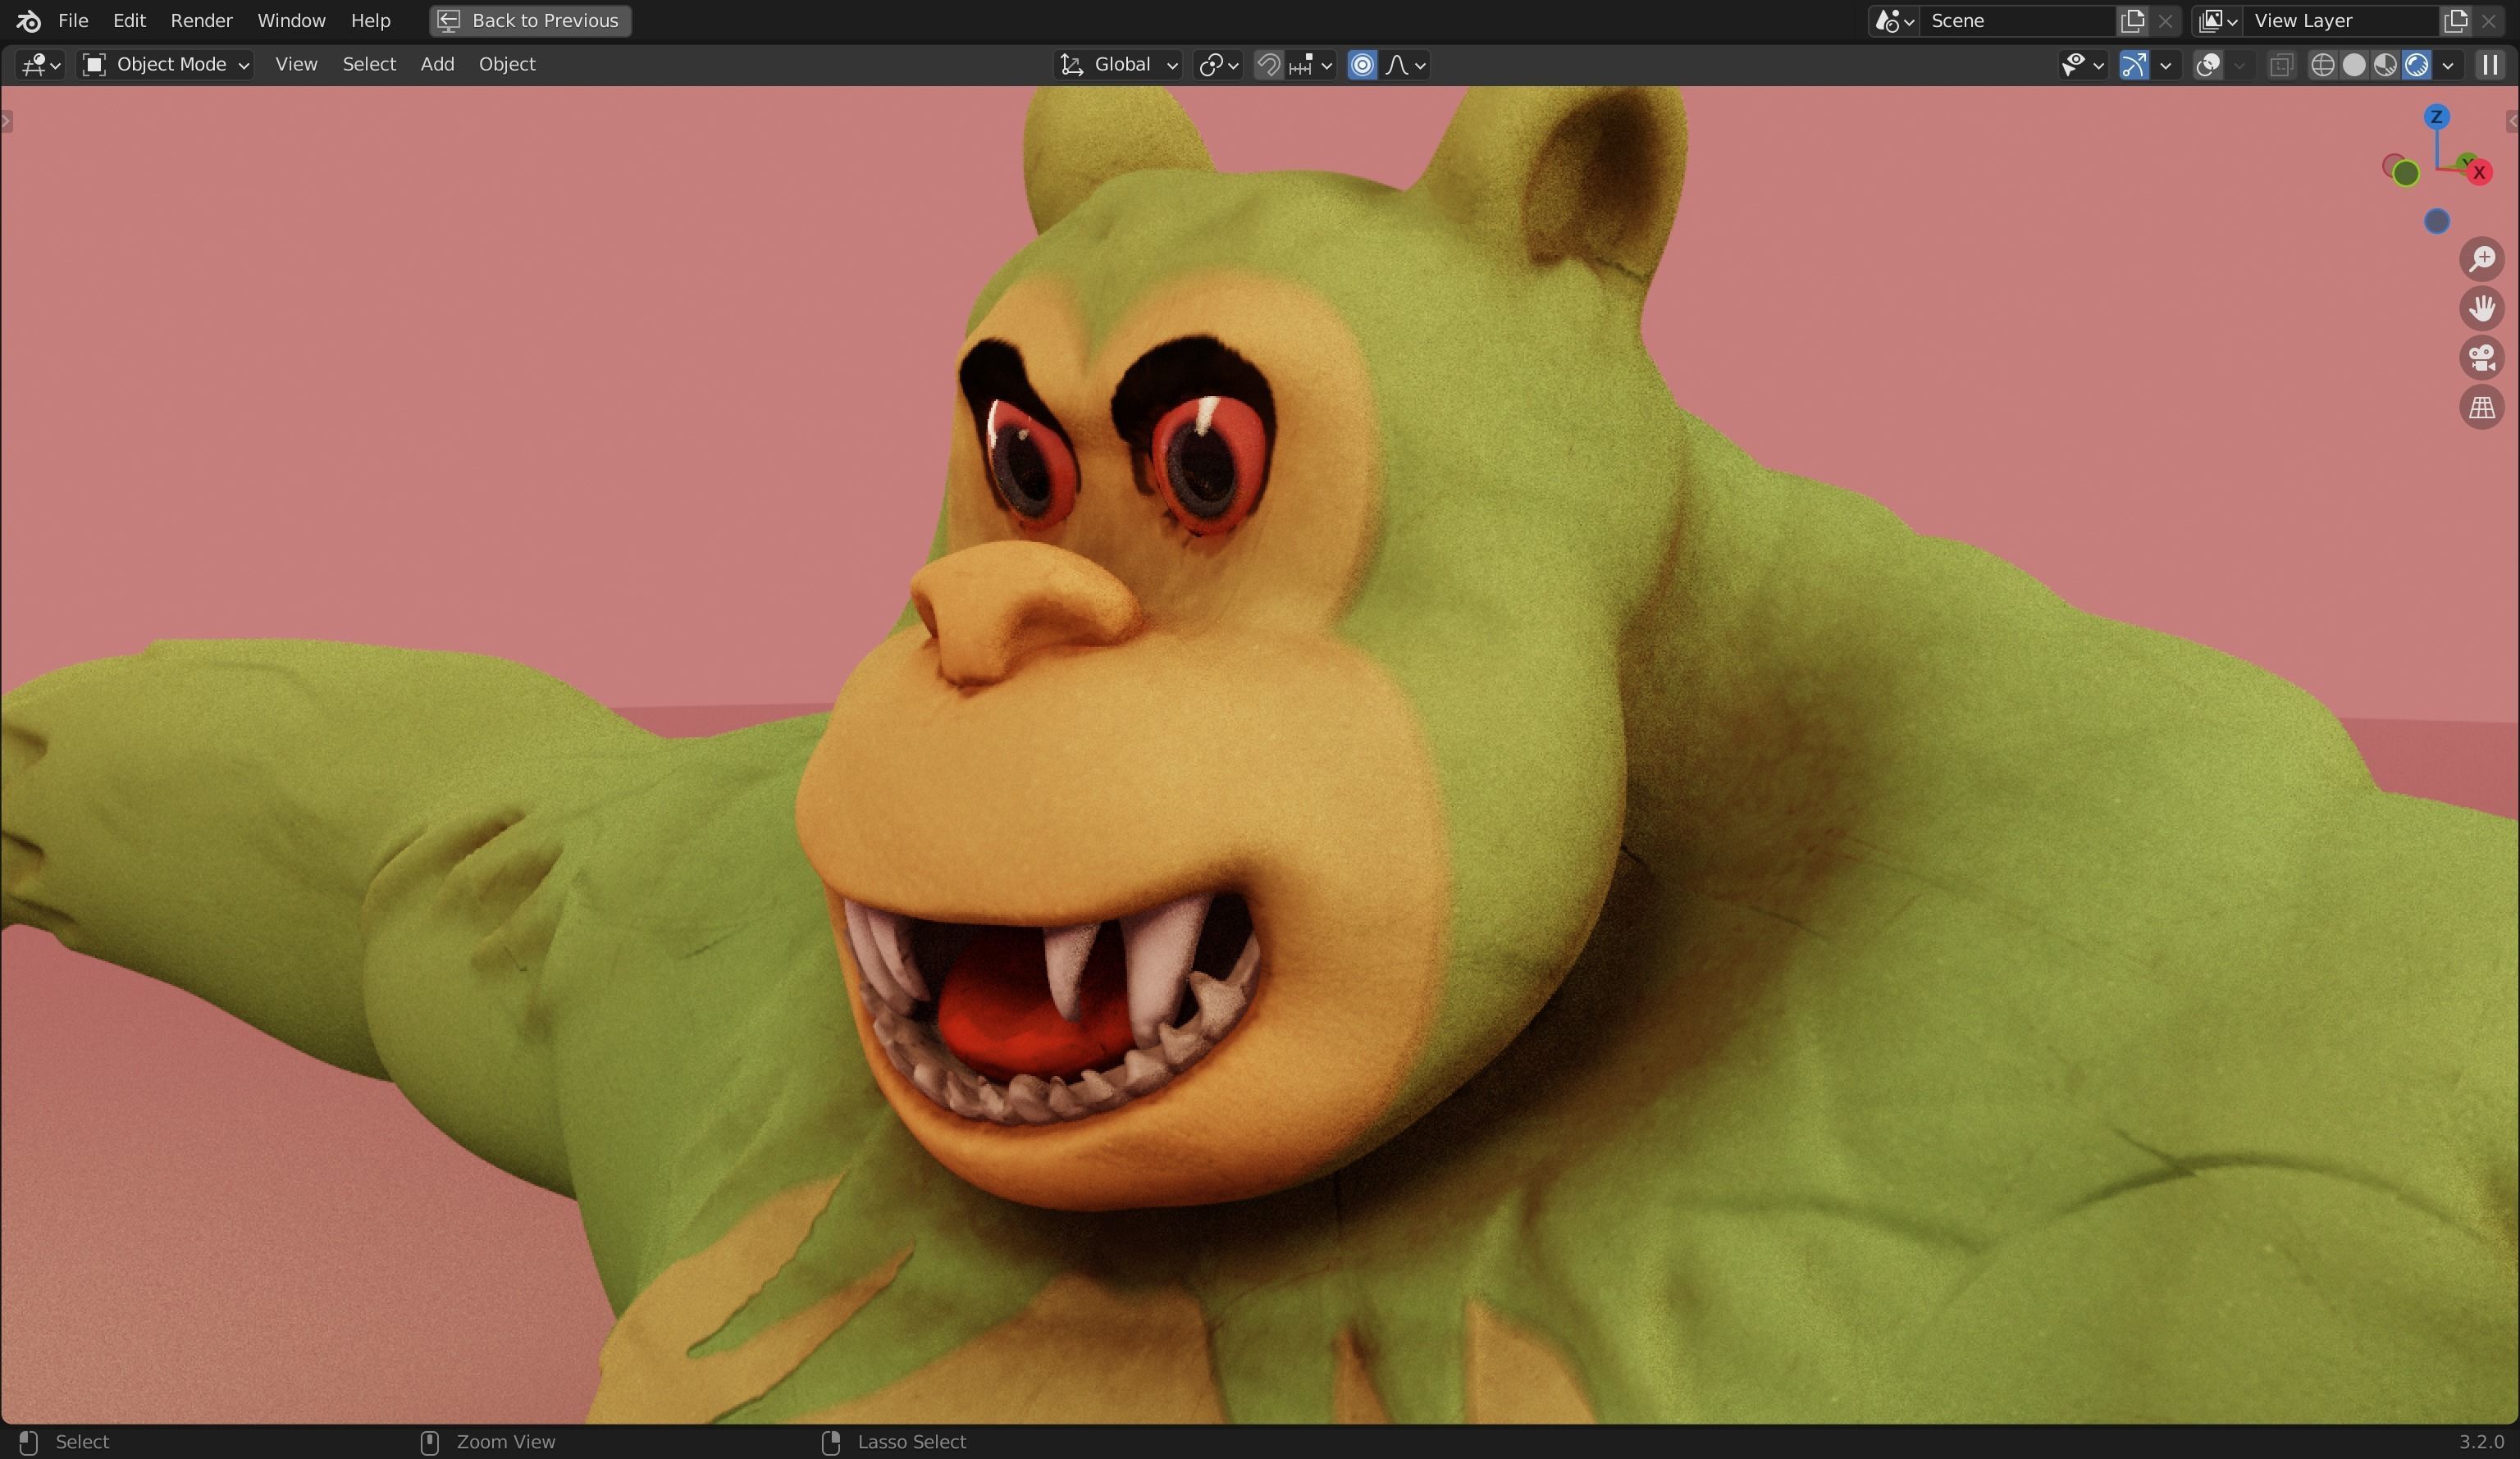
Task: Create a new scene with copy icon
Action: point(2132,21)
